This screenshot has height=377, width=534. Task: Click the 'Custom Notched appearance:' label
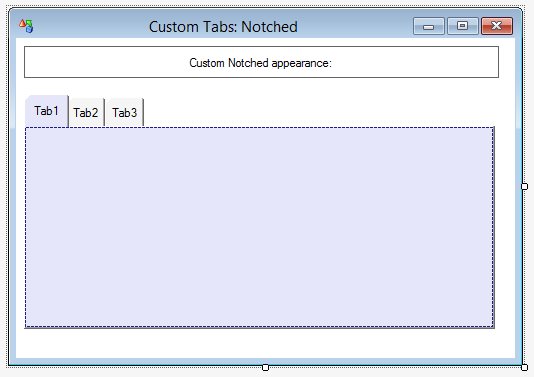(261, 62)
